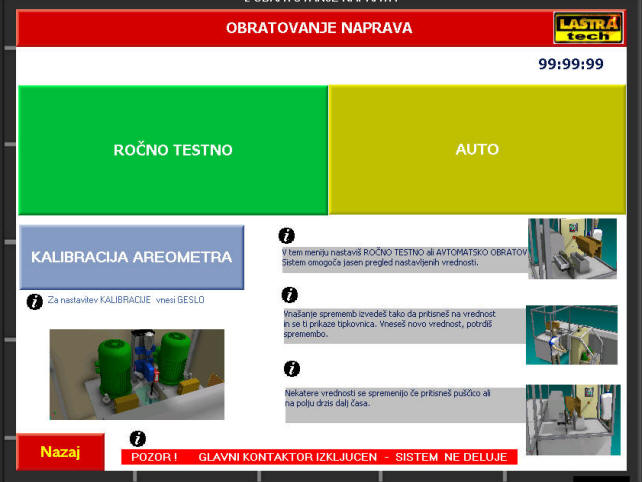Switch to AUTO operating mode
The image size is (642, 482).
coord(477,150)
